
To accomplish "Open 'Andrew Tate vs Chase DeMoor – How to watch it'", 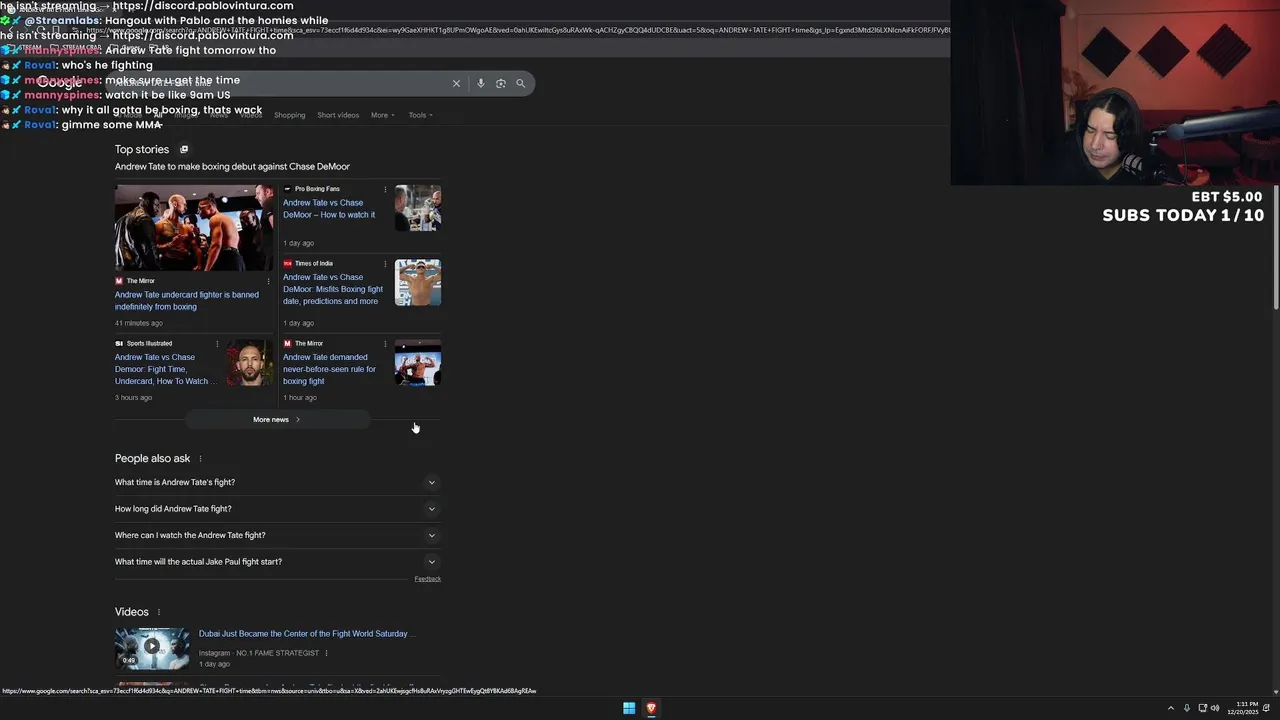I will point(329,209).
